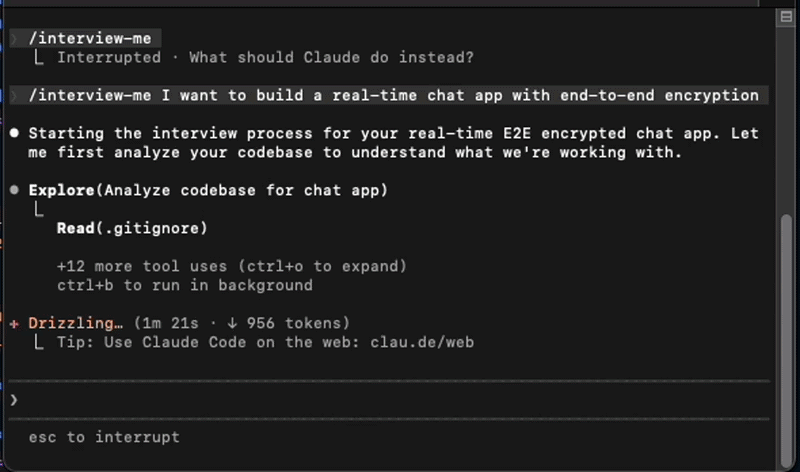Click the 'esc to interrupt' hint text

[x=104, y=437]
